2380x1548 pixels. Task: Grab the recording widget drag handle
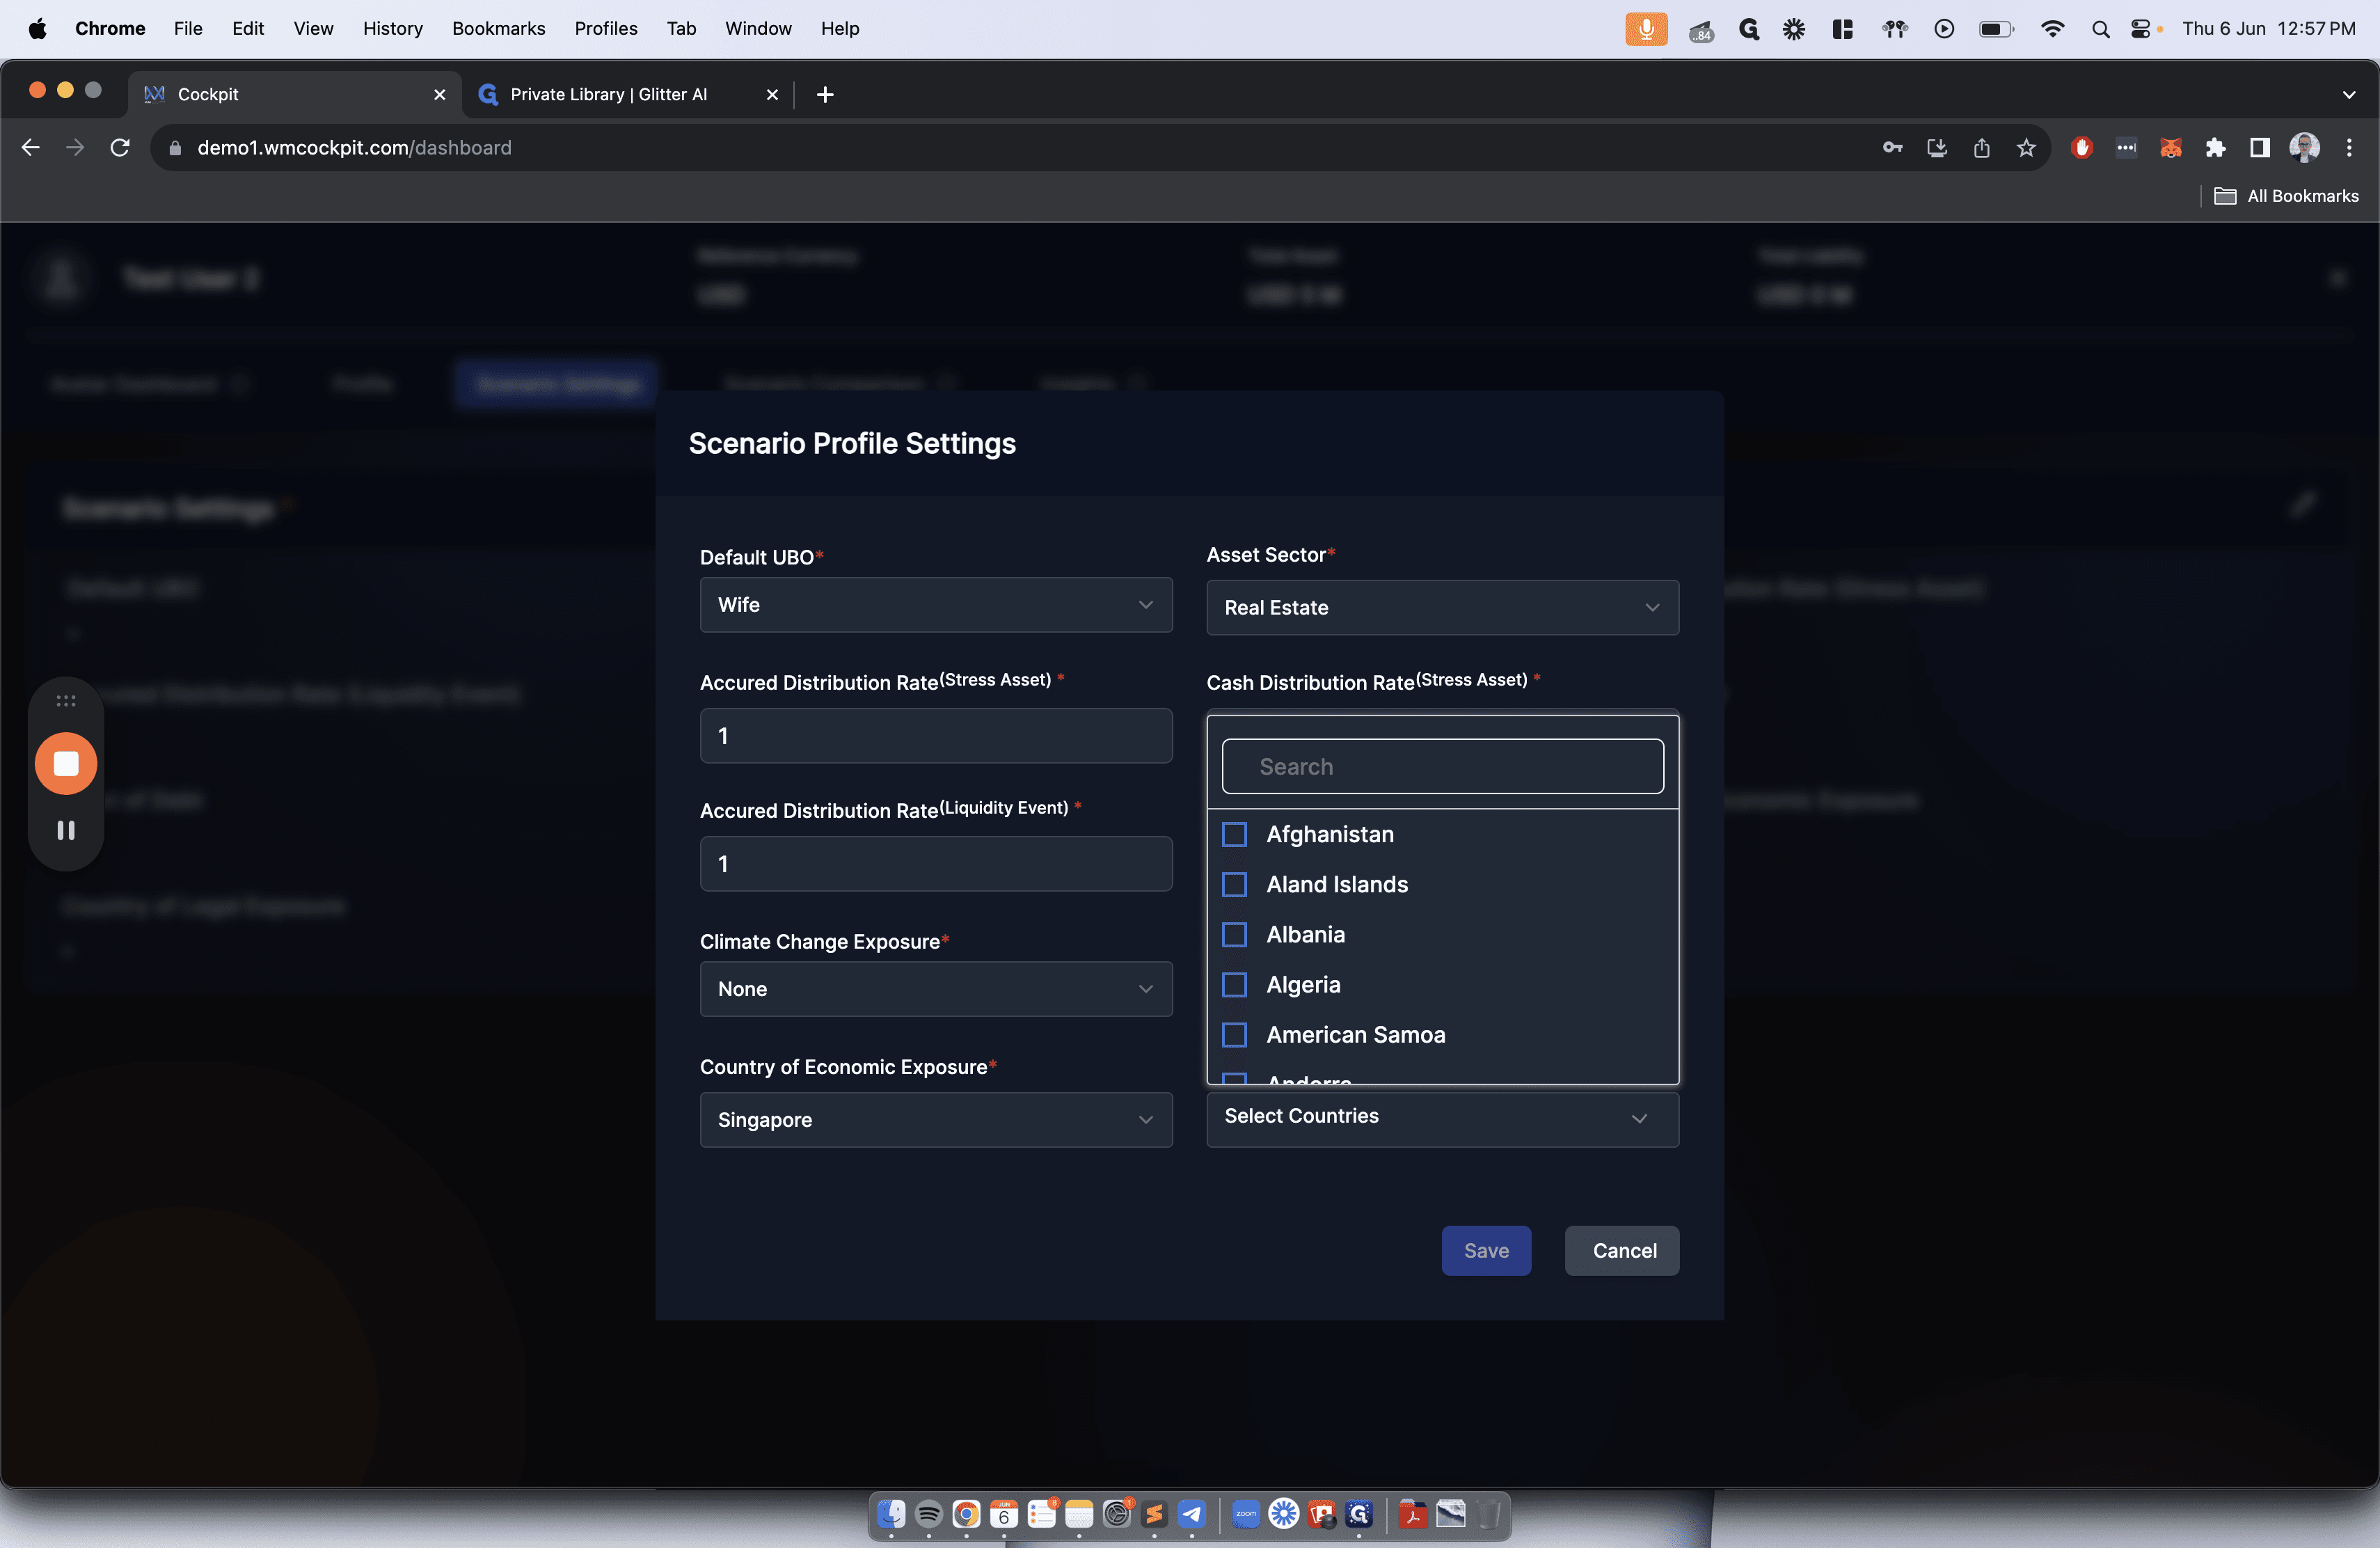66,701
